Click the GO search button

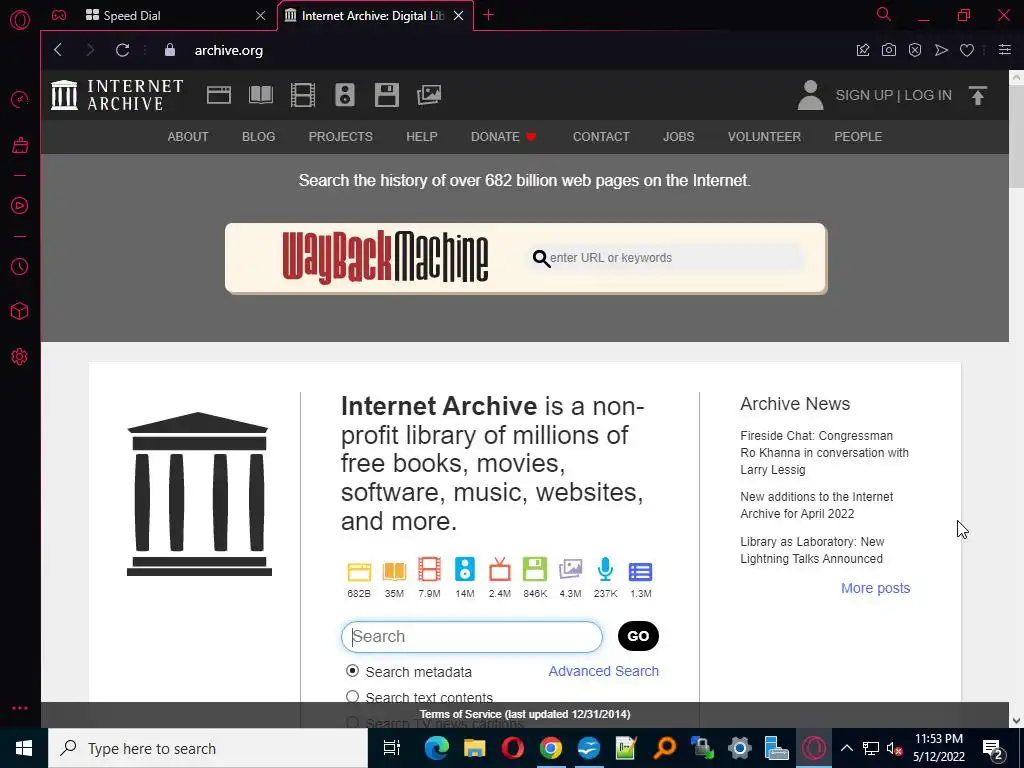pyautogui.click(x=638, y=636)
